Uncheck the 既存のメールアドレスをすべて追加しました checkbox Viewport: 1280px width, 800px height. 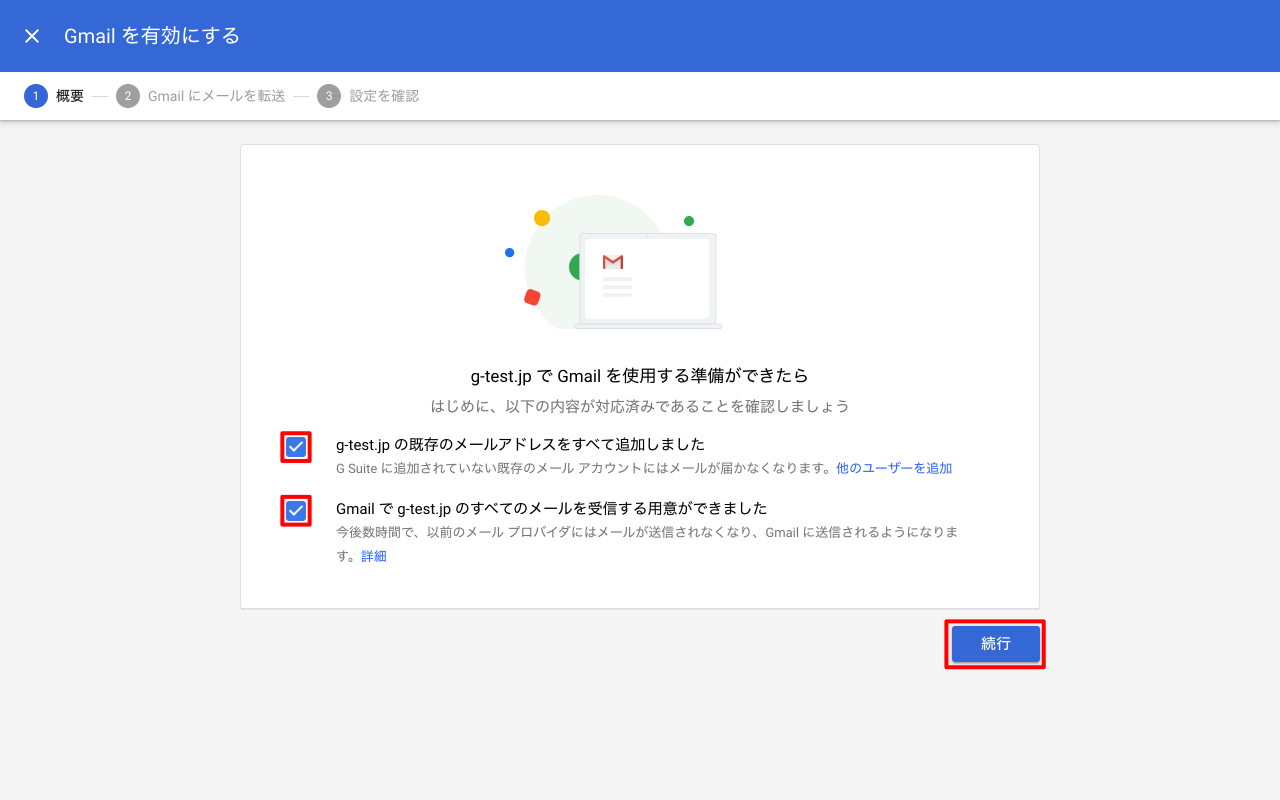click(x=296, y=447)
